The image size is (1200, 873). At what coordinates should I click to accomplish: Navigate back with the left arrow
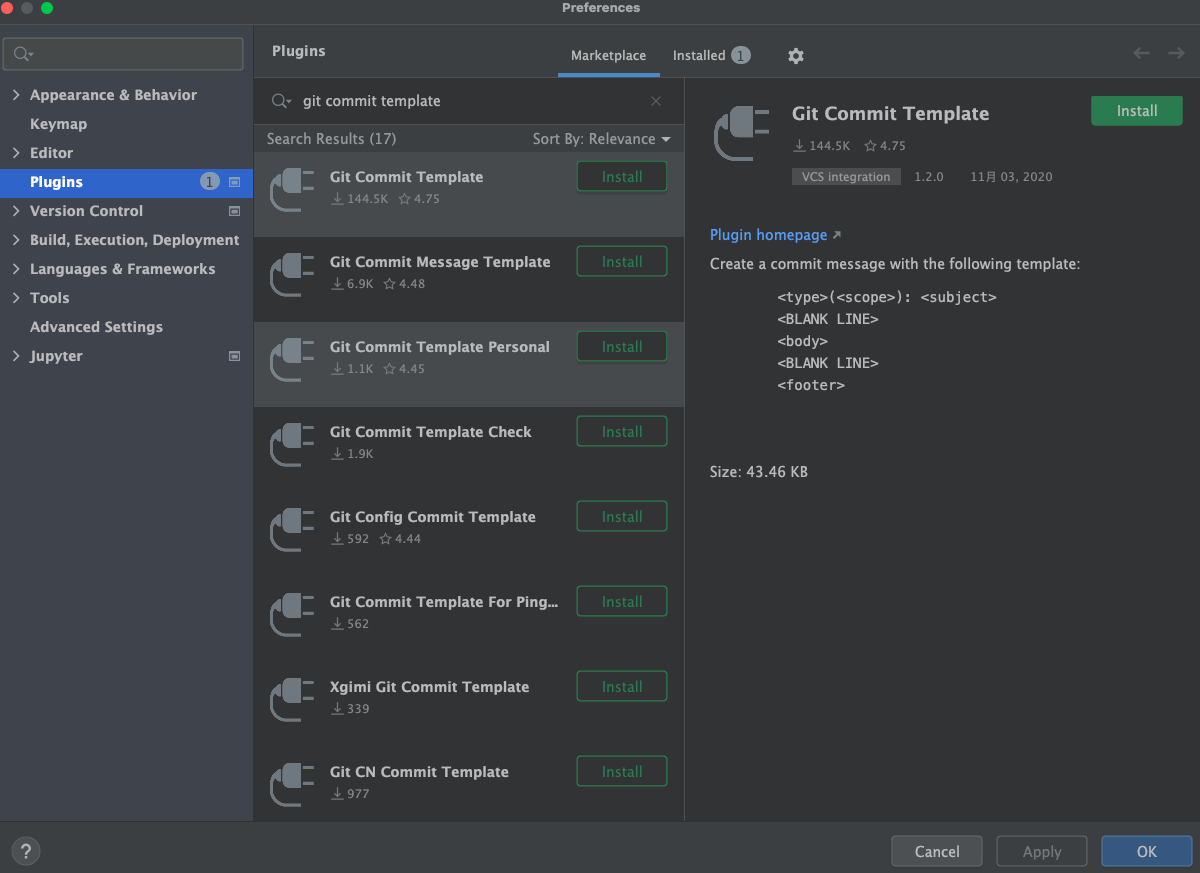(1141, 53)
